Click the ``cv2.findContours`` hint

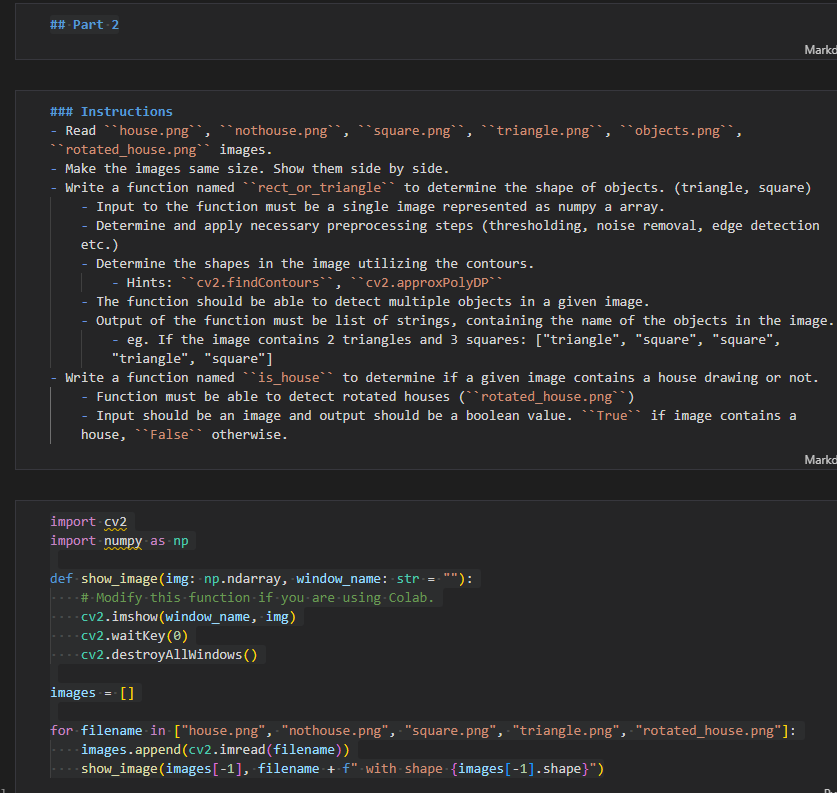coord(258,283)
